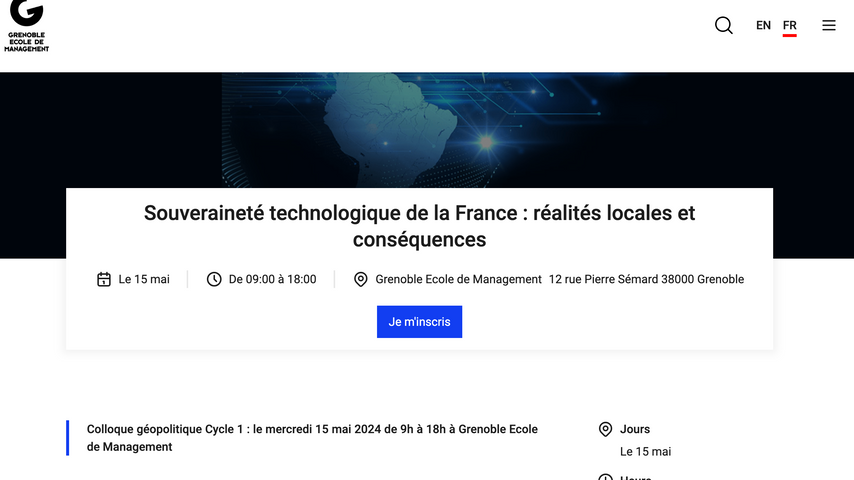Click the text 'Le 15 mai' in the event card
Image resolution: width=854 pixels, height=480 pixels.
[x=144, y=280]
